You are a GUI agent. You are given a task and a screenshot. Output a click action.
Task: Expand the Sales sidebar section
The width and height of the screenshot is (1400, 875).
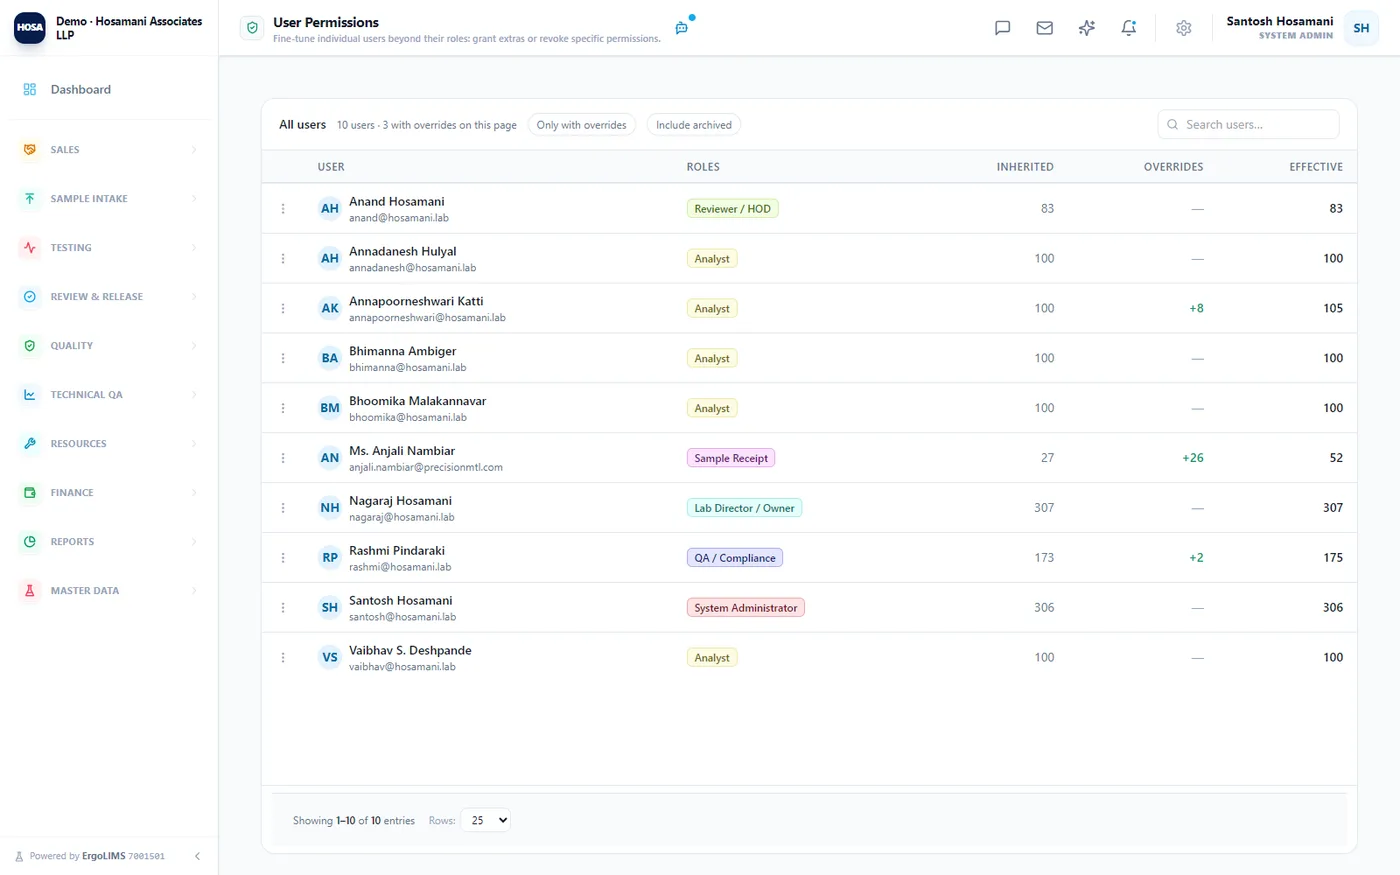[109, 149]
